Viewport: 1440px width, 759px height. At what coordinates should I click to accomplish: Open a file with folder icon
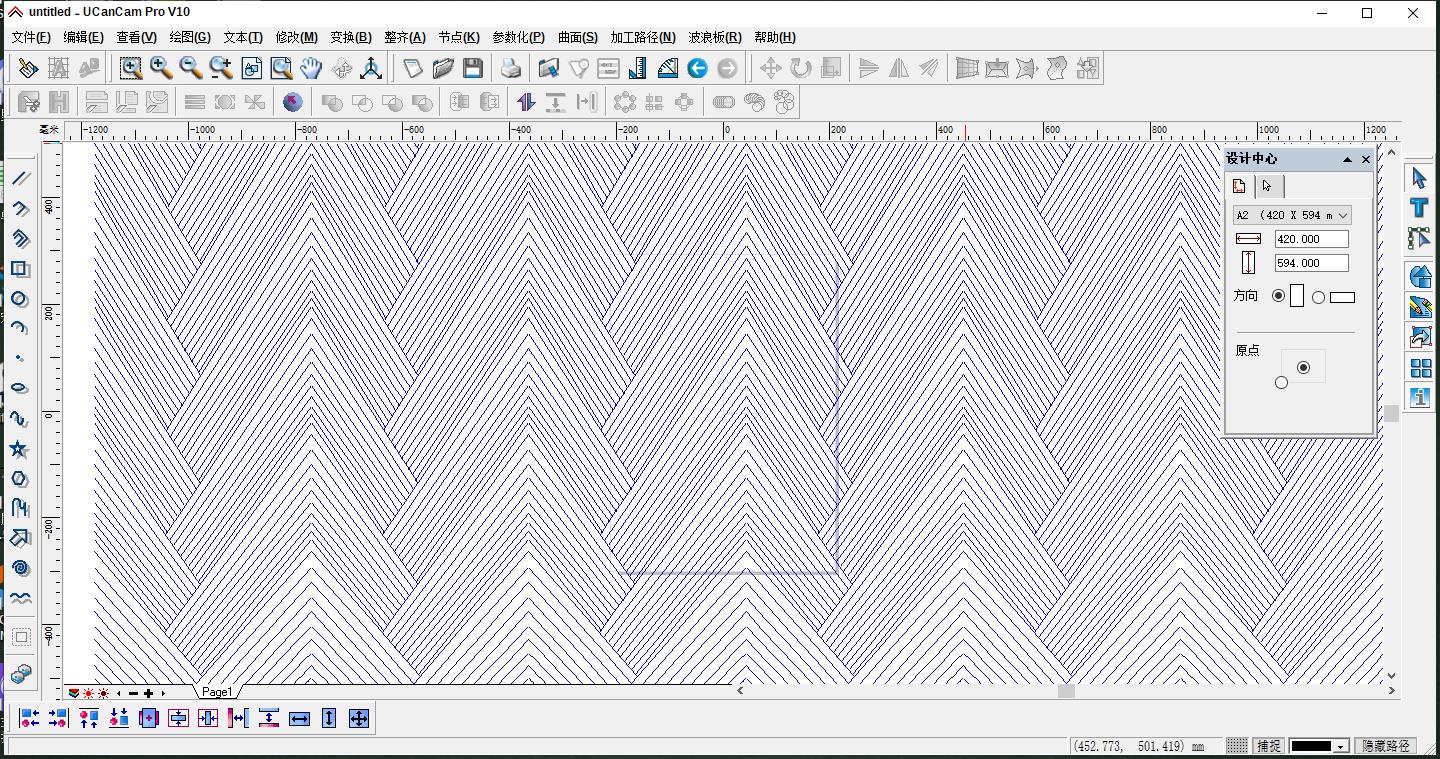pos(443,68)
